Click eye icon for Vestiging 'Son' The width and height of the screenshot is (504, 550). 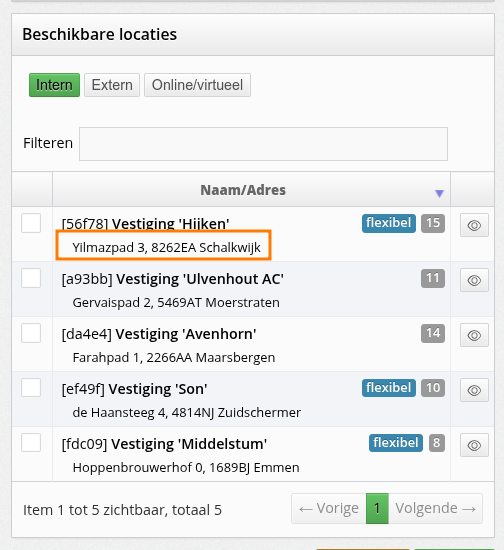[x=474, y=390]
